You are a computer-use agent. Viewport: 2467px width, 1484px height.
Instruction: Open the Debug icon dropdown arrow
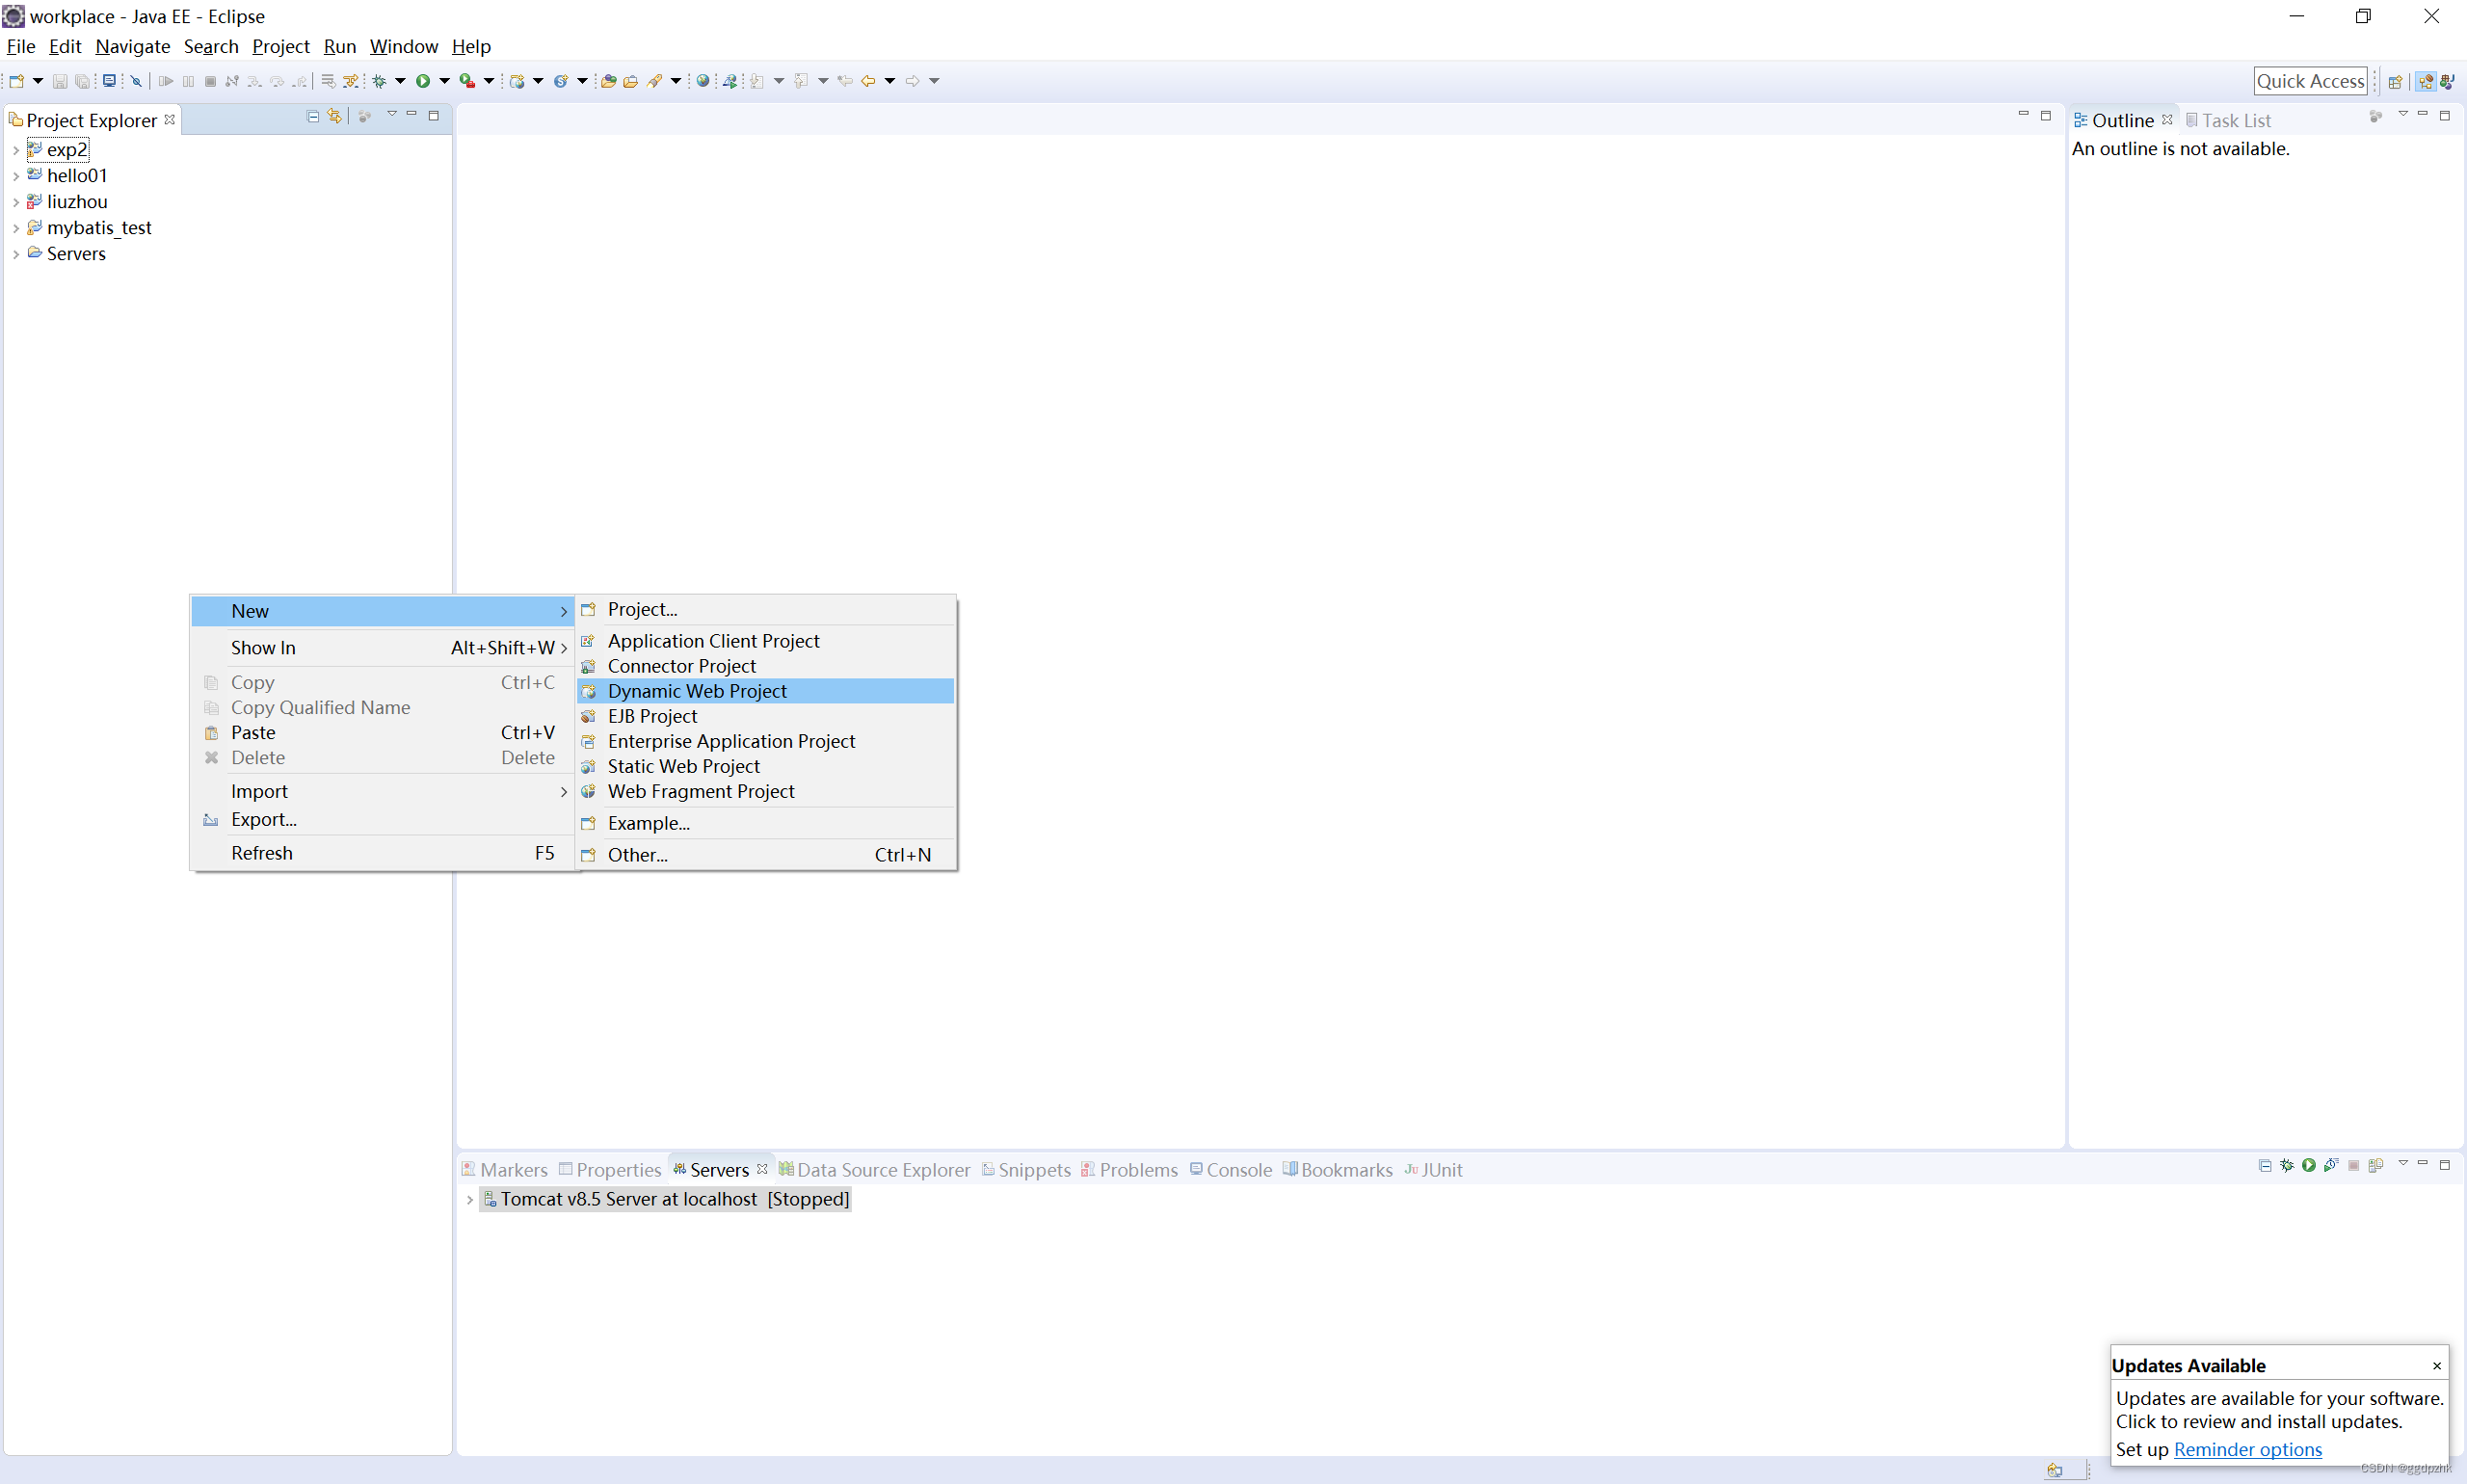tap(400, 81)
